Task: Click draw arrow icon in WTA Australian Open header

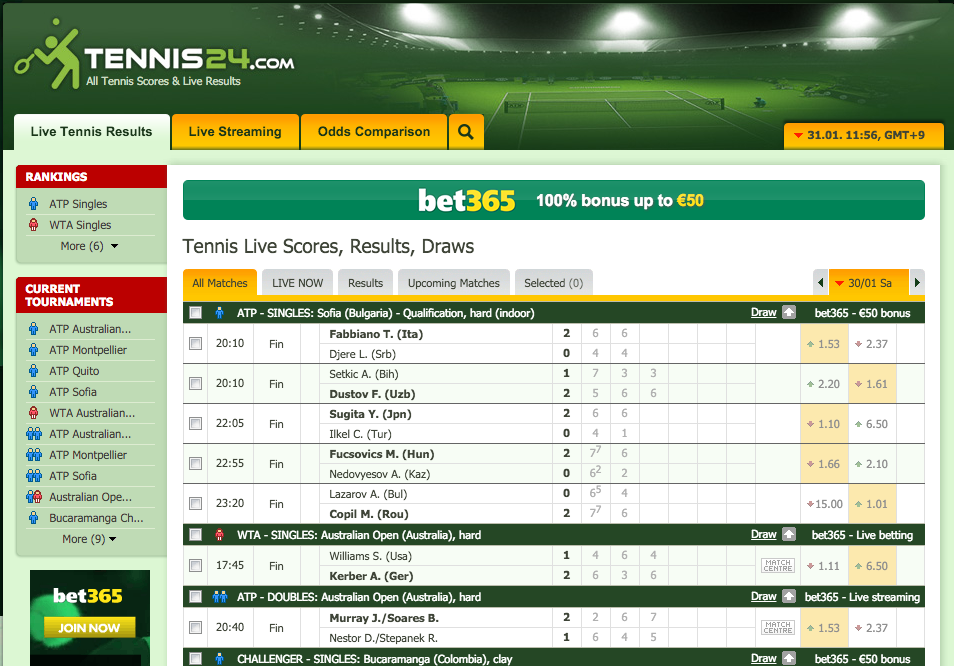Action: 789,534
